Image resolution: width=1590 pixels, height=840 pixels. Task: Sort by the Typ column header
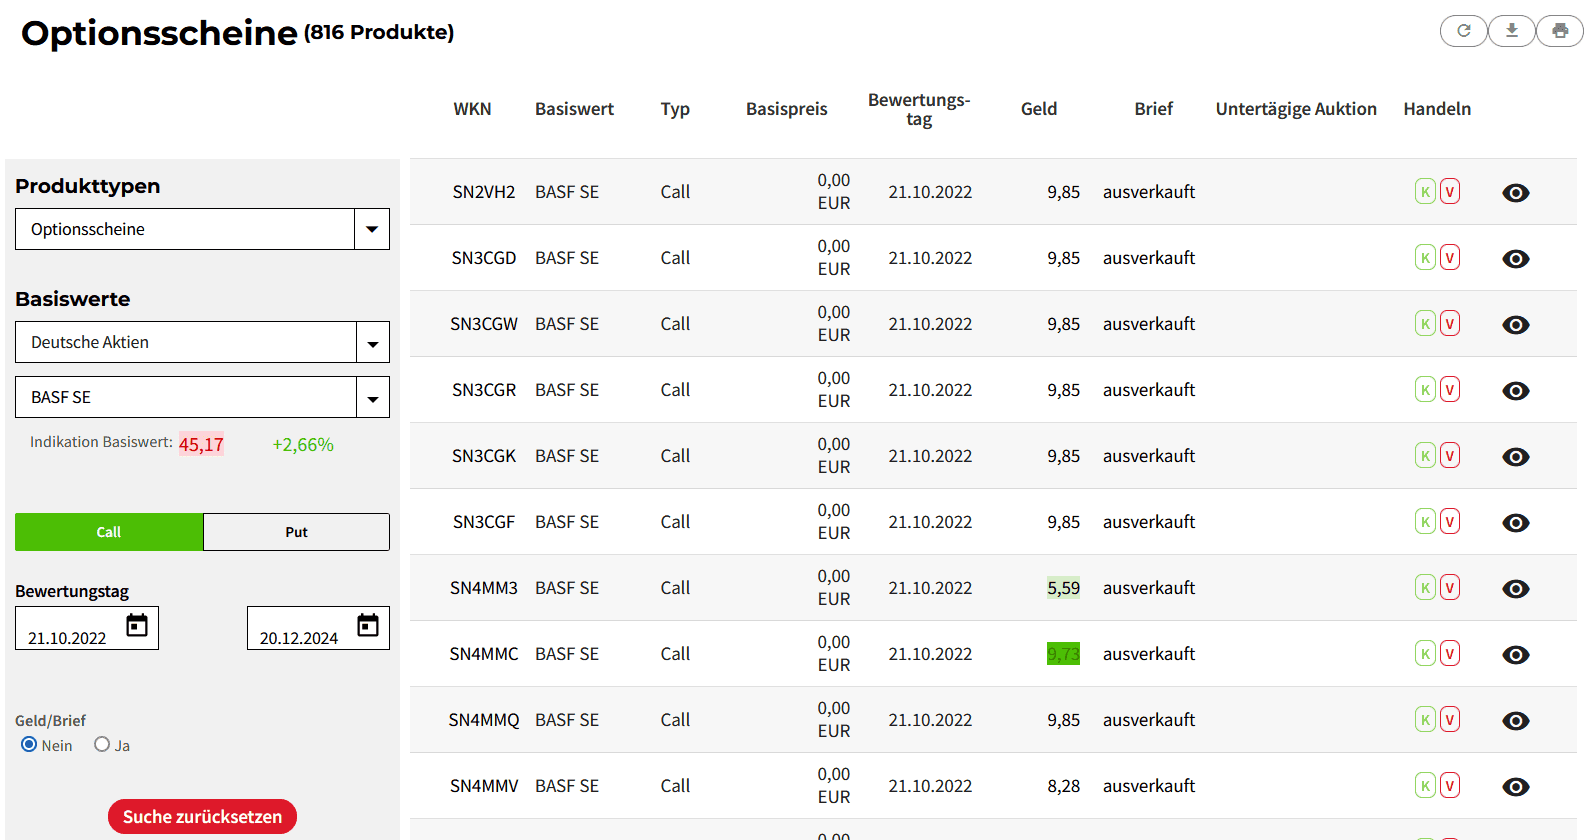click(x=675, y=109)
